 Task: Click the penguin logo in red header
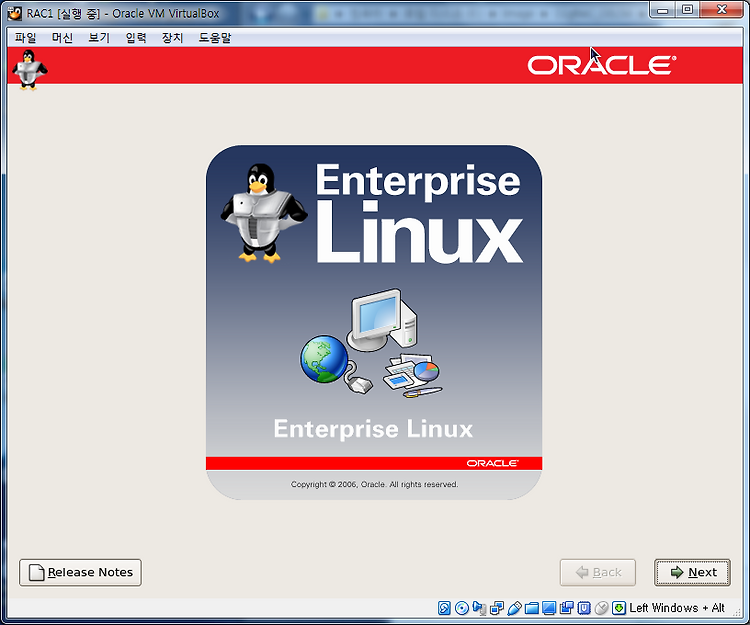point(29,69)
